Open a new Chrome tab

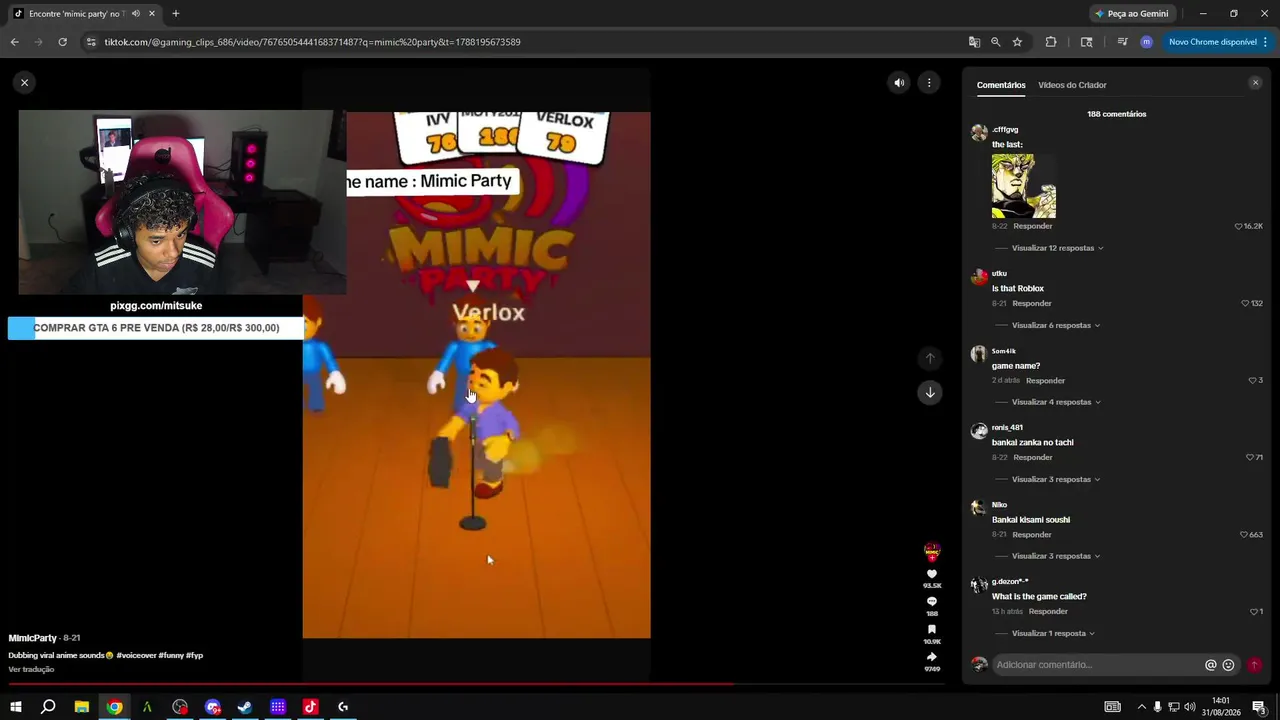(175, 14)
